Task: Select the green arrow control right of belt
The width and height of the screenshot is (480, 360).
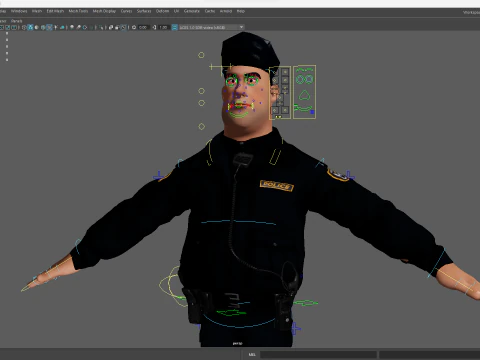Action: pos(306,303)
